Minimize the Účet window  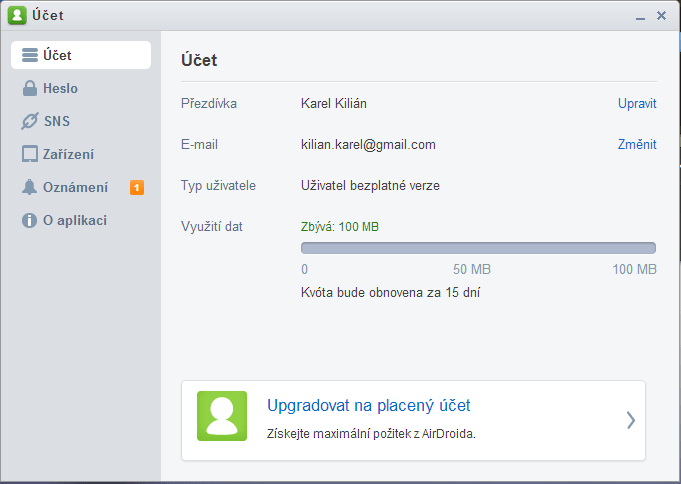pyautogui.click(x=640, y=17)
